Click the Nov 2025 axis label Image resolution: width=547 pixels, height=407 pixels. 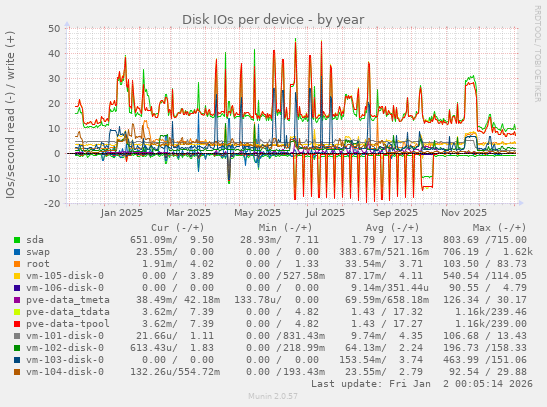click(x=464, y=213)
